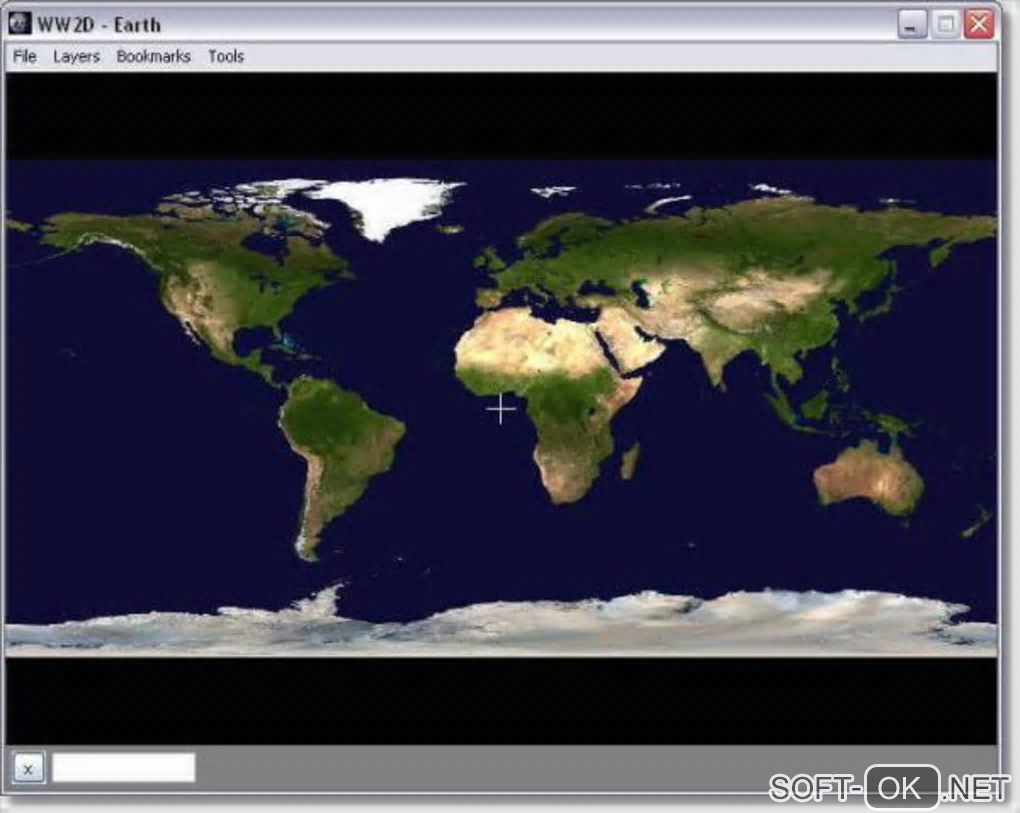Open the File menu
This screenshot has width=1020, height=813.
point(25,57)
